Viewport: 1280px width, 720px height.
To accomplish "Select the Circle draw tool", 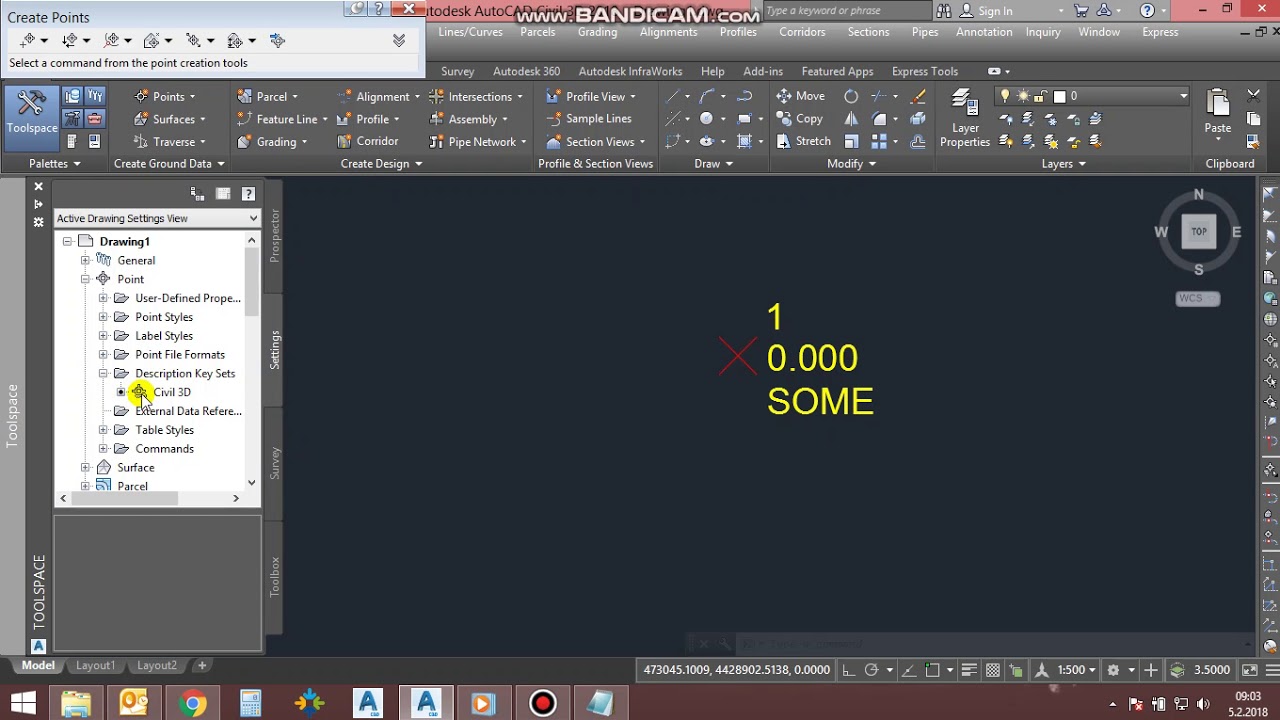I will click(x=706, y=119).
